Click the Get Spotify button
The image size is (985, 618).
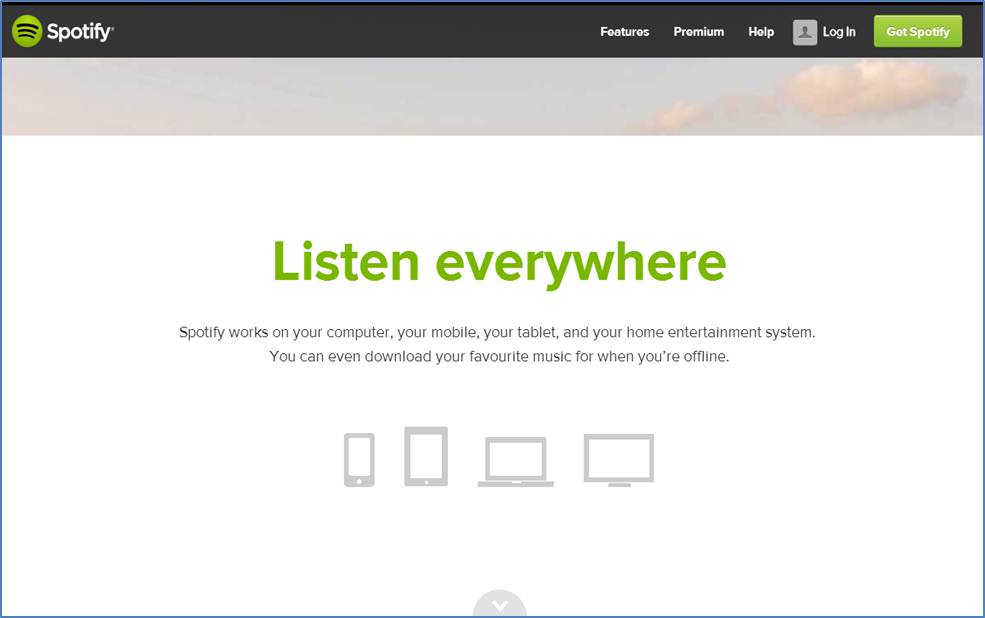pyautogui.click(x=917, y=31)
